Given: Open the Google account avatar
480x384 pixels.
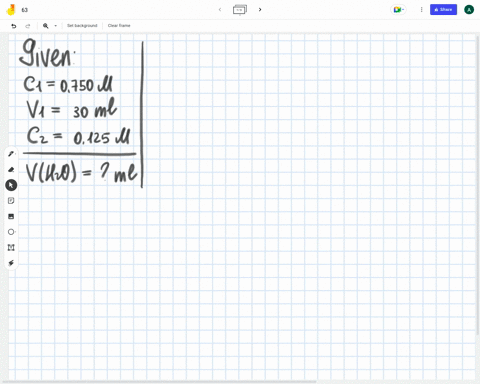Looking at the screenshot, I should coord(469,10).
